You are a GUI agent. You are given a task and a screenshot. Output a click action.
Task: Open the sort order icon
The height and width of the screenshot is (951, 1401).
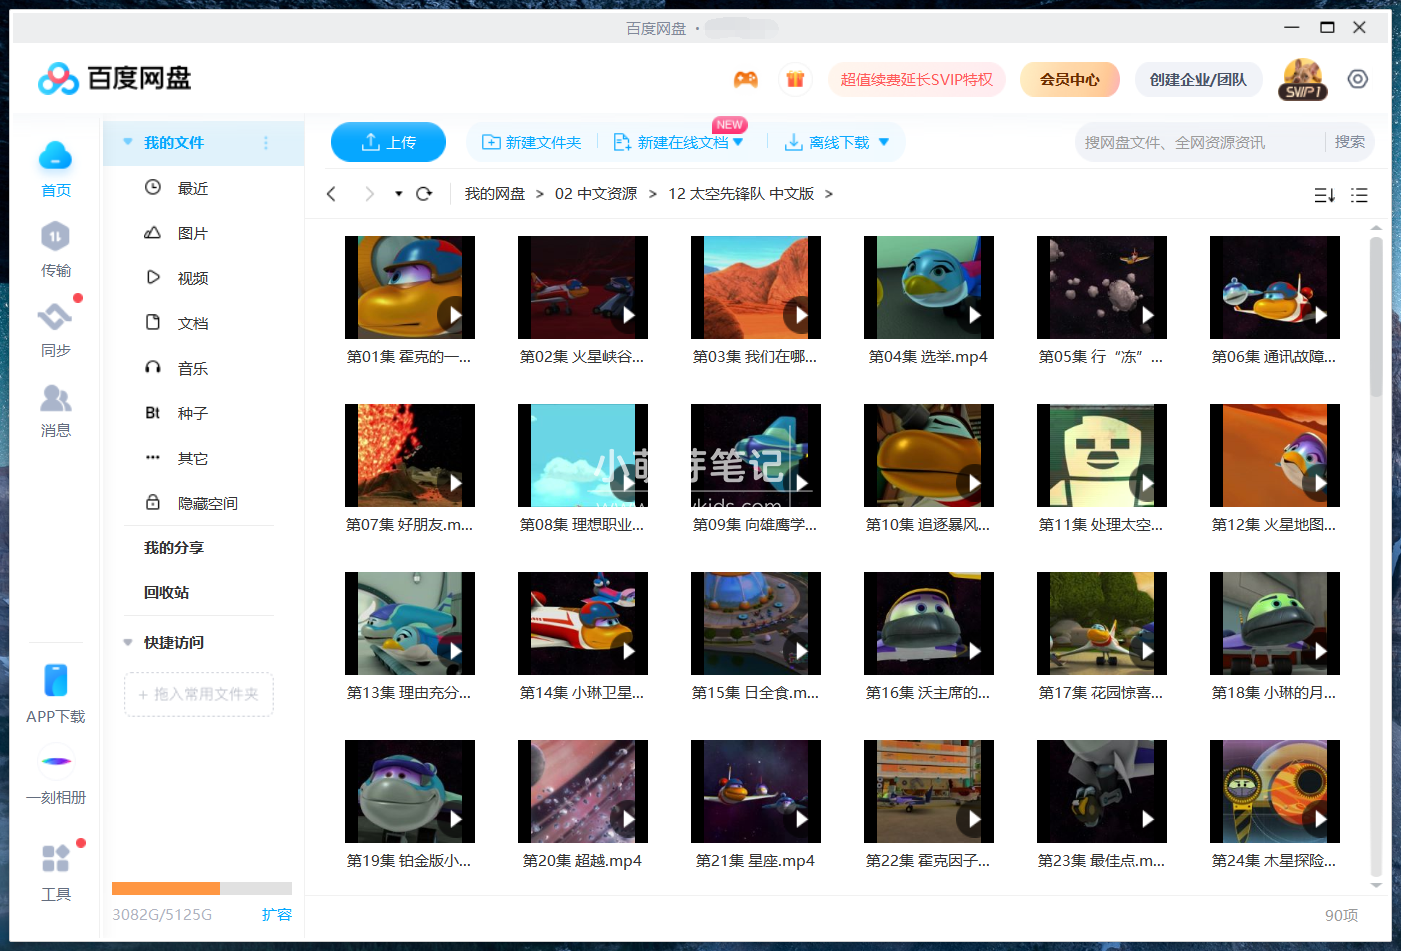pyautogui.click(x=1324, y=195)
